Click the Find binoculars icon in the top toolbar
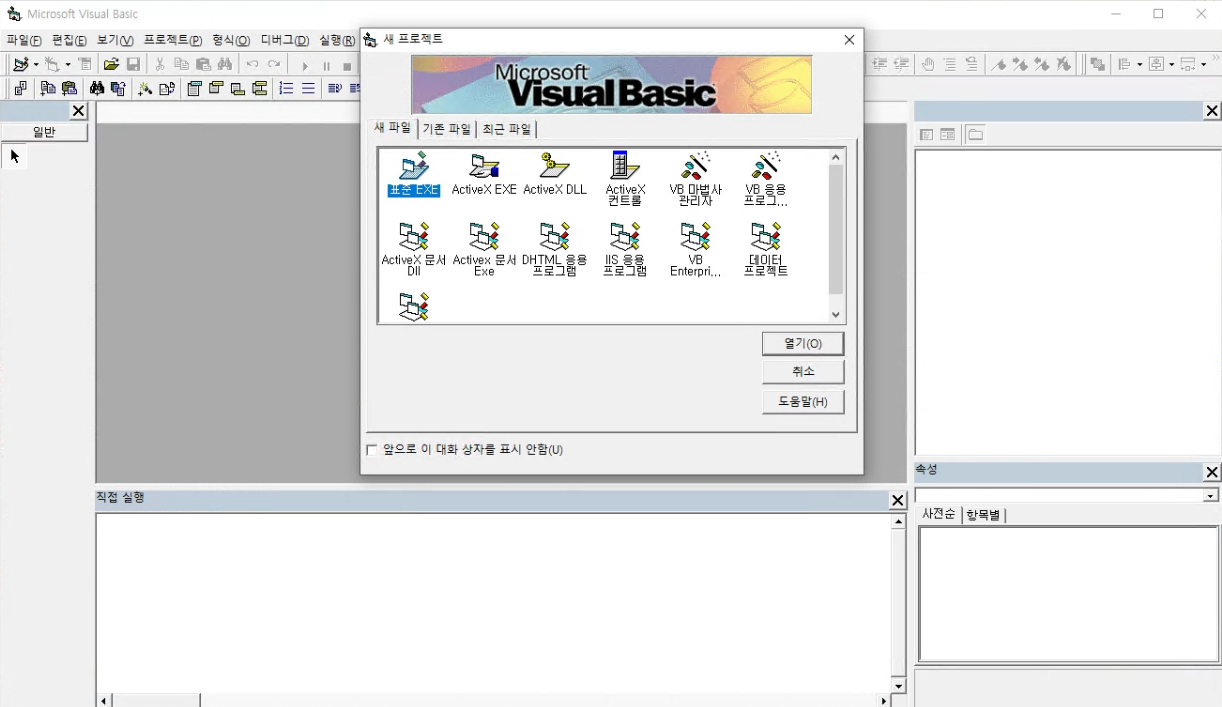Screen dimensions: 1222x707 pyautogui.click(x=225, y=64)
